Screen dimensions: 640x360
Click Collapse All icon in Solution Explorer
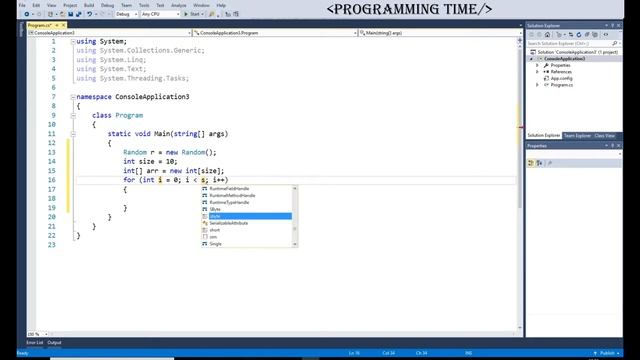point(587,35)
